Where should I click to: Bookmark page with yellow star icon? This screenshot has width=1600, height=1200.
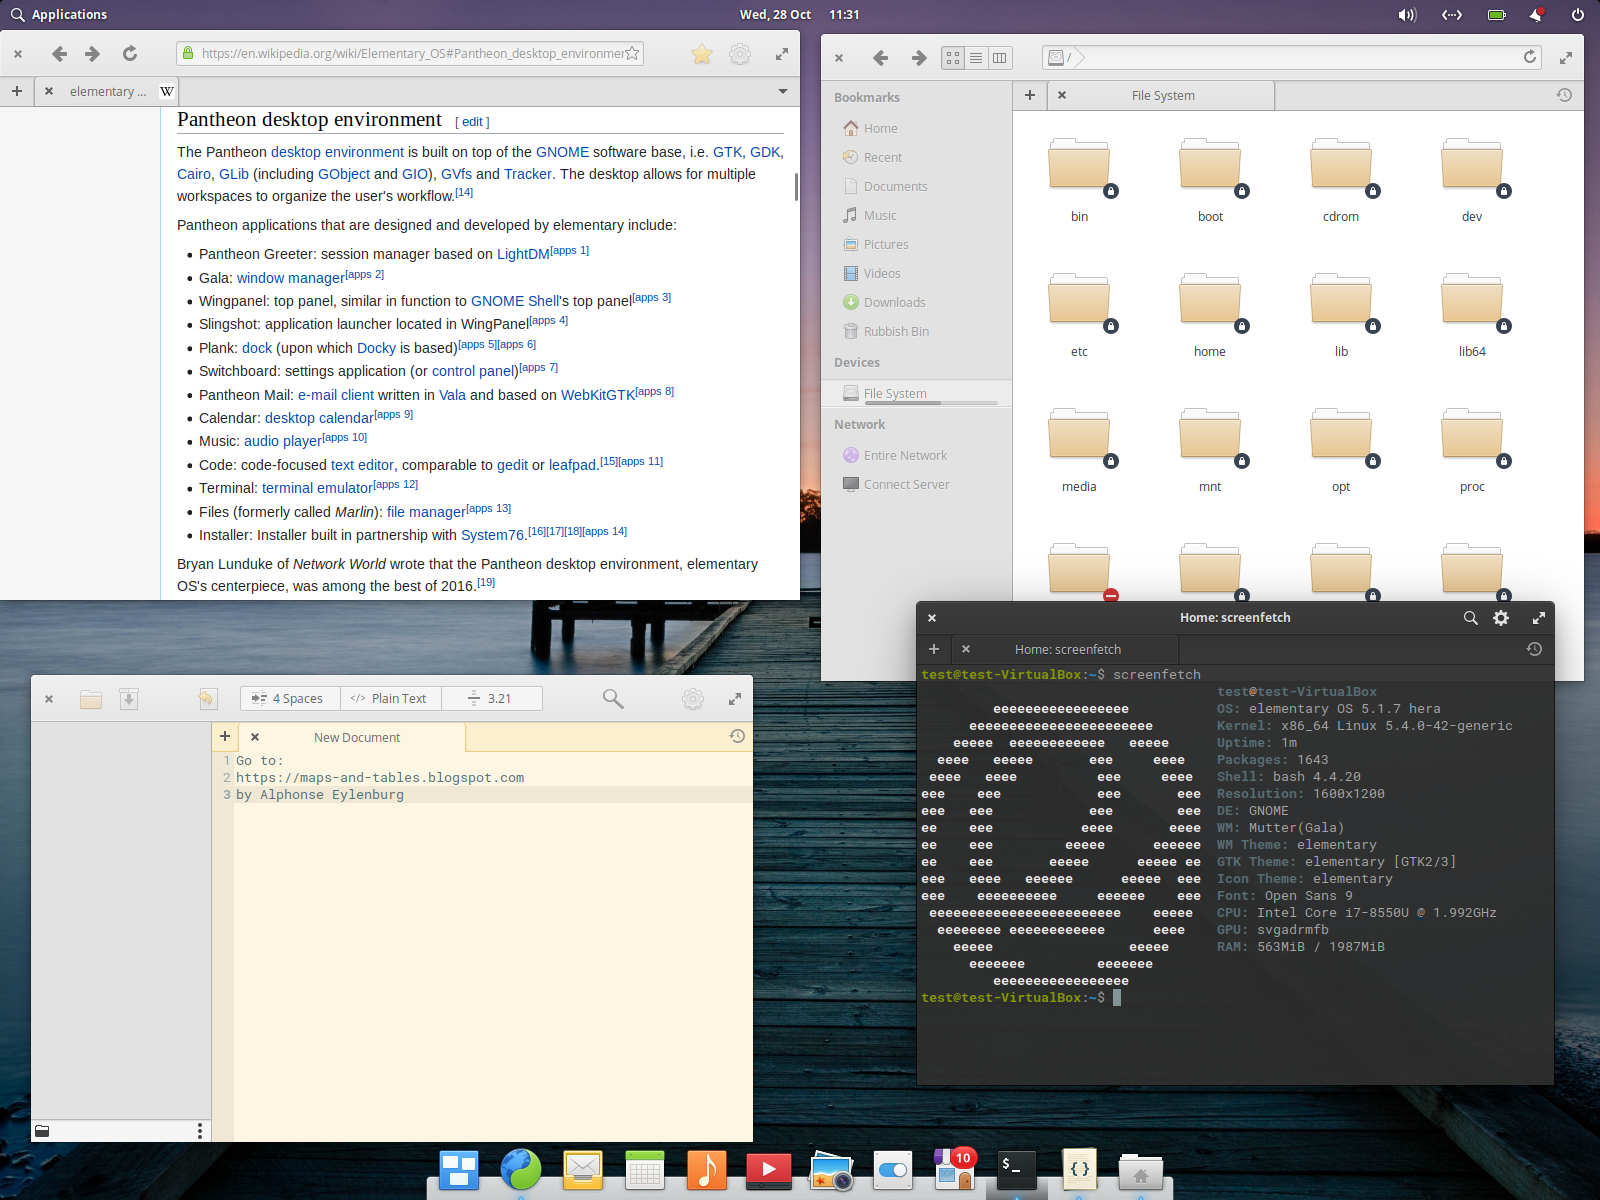[702, 54]
